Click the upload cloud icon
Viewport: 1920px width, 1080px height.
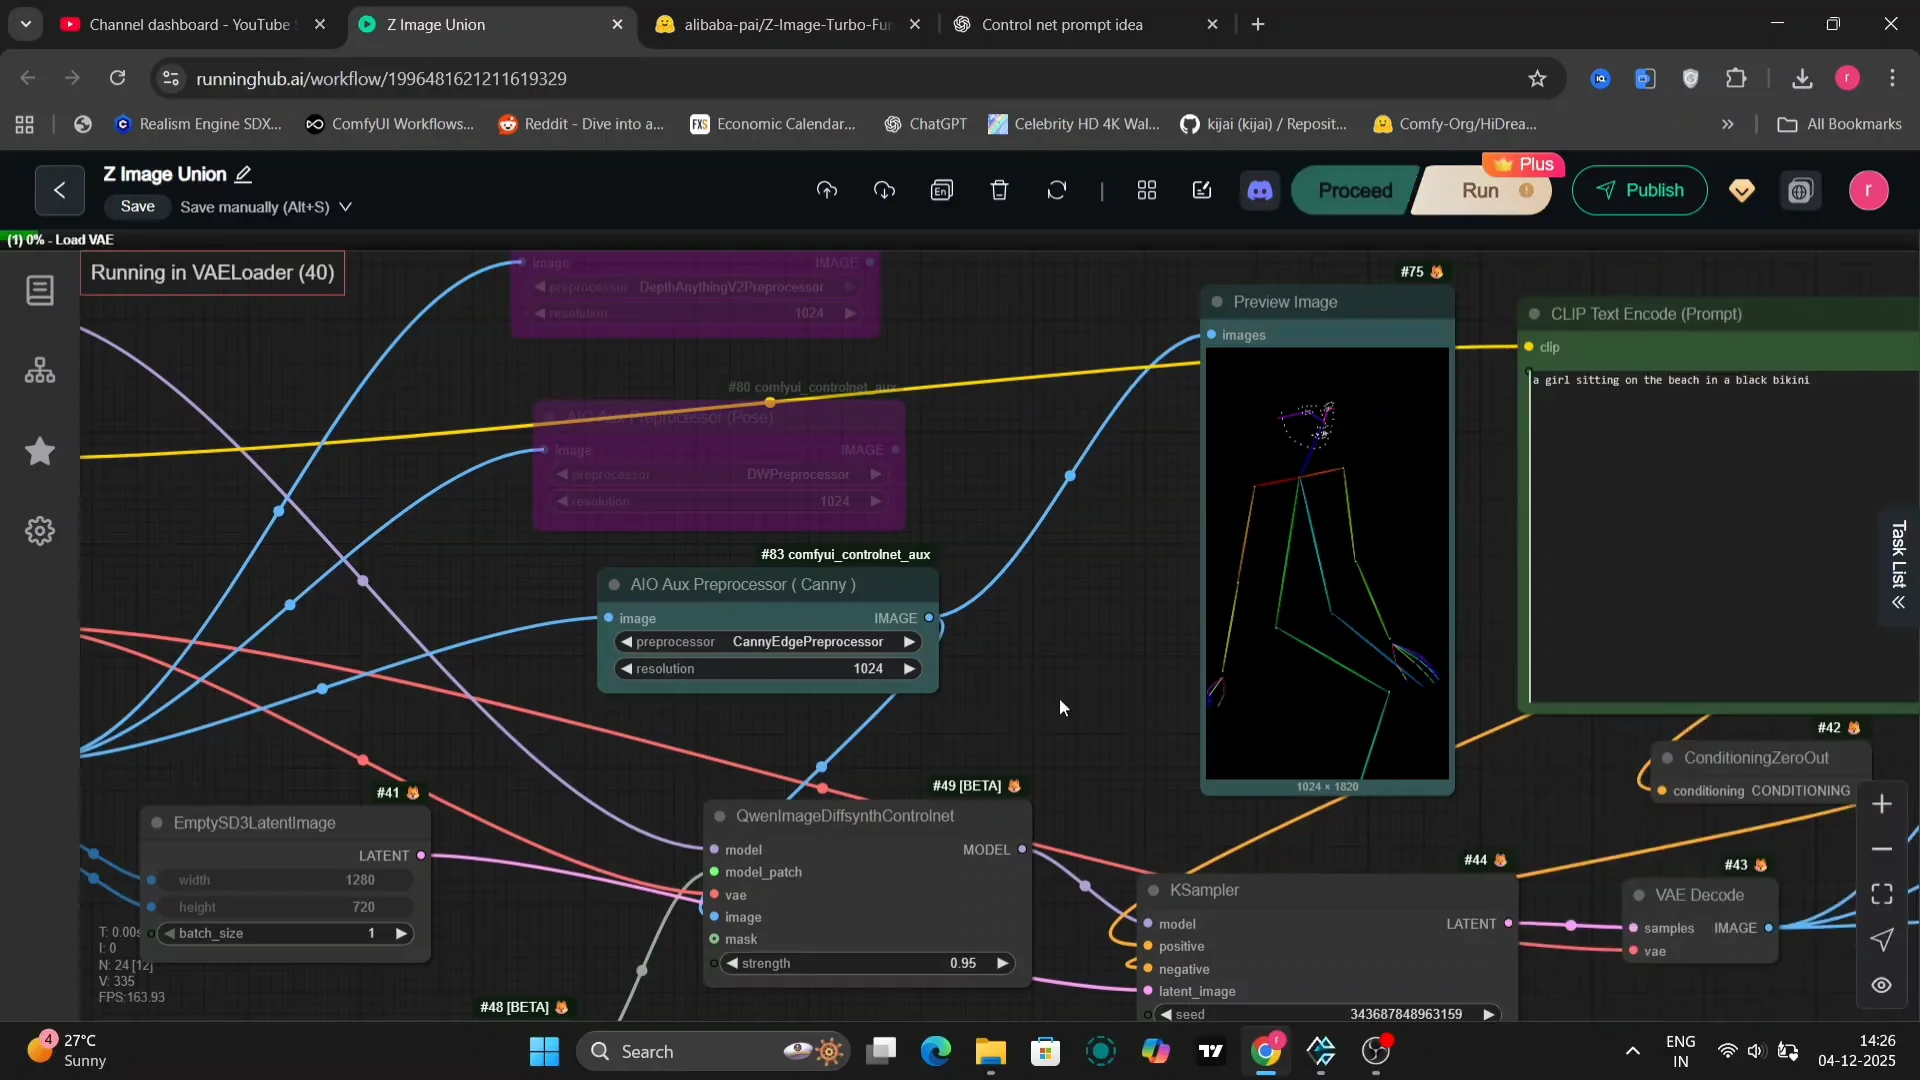(x=827, y=191)
